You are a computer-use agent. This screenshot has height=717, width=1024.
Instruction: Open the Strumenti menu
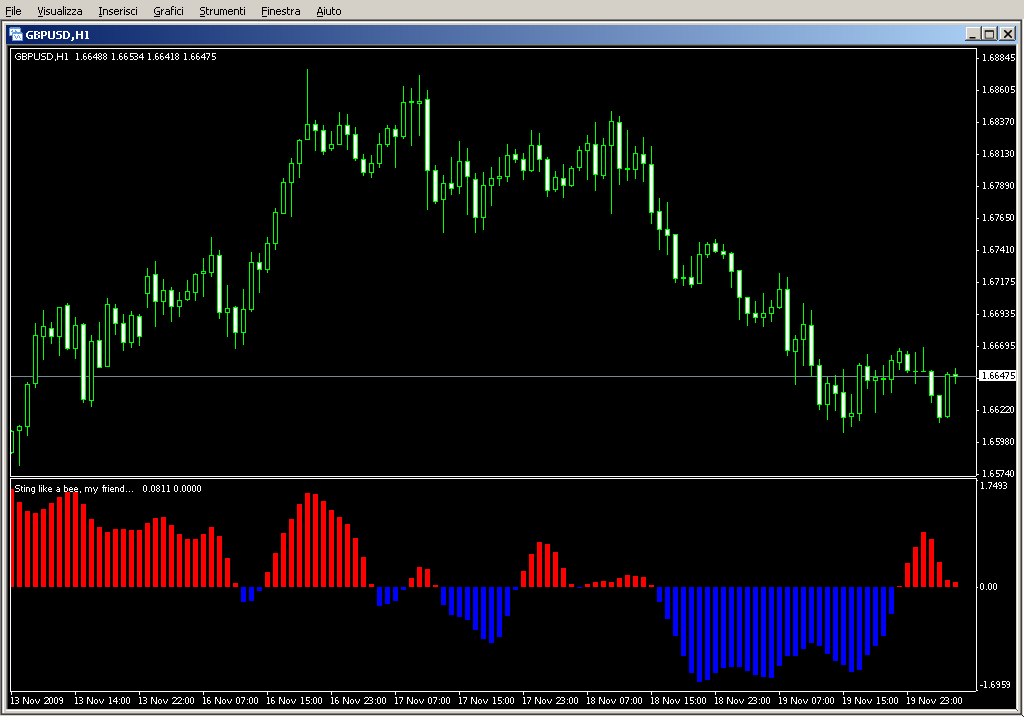pos(222,11)
